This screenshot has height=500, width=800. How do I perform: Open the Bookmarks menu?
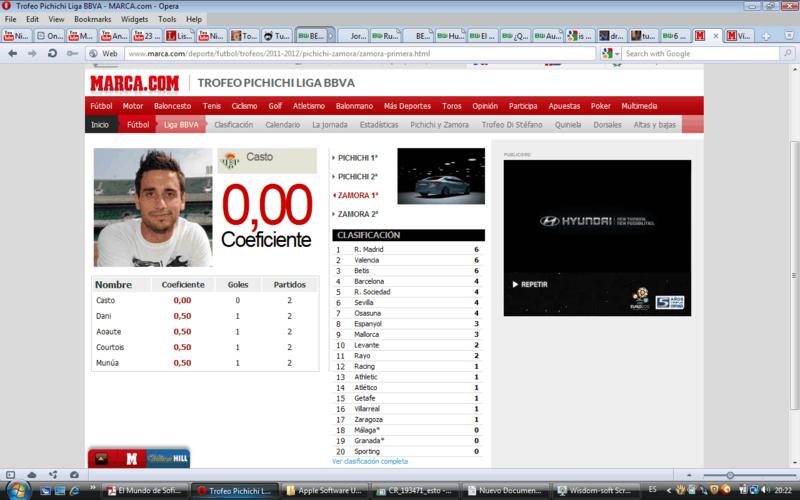coord(92,19)
